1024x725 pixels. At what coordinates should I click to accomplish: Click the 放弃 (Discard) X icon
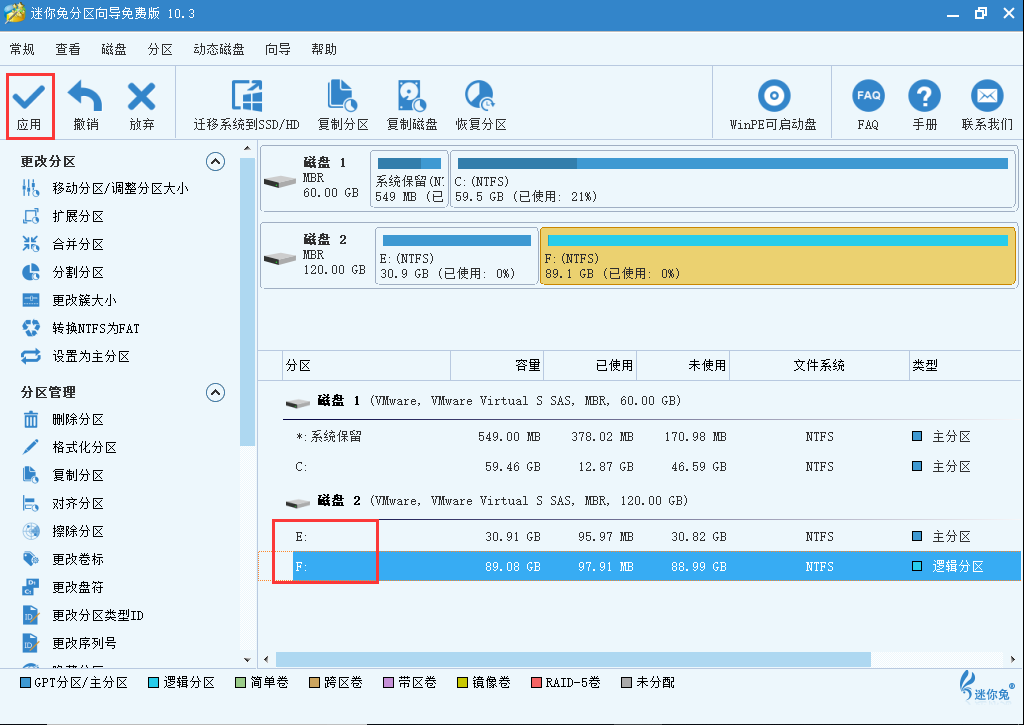[141, 97]
